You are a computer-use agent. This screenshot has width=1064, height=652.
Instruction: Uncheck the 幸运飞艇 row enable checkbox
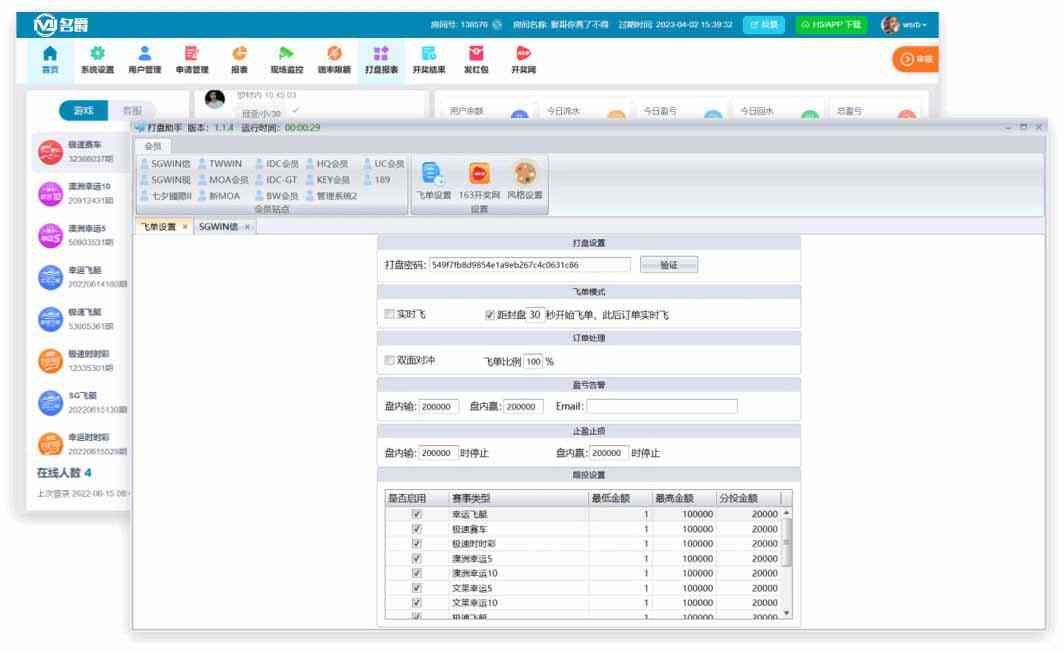[417, 514]
